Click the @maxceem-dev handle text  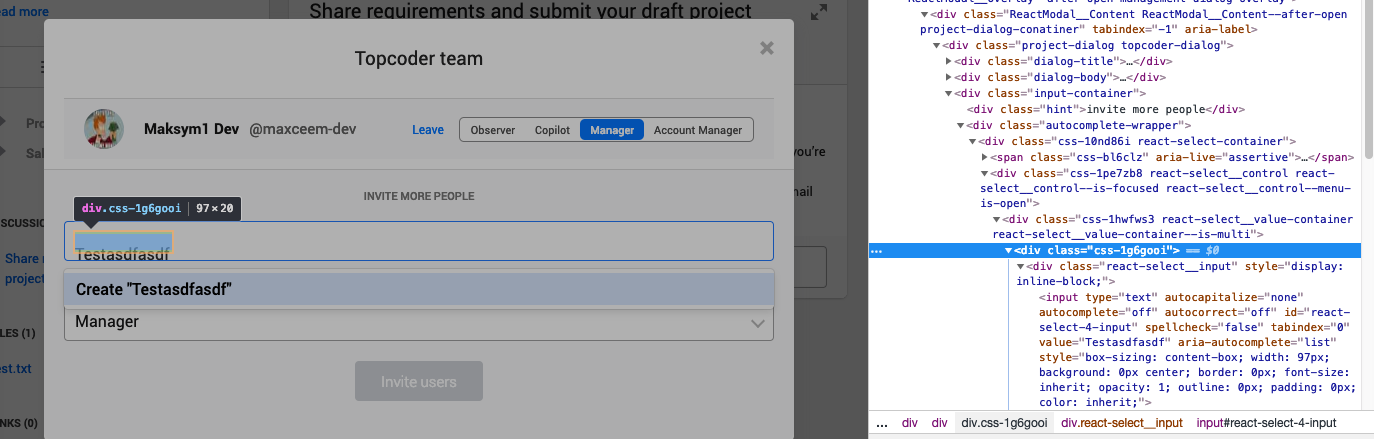click(x=303, y=130)
